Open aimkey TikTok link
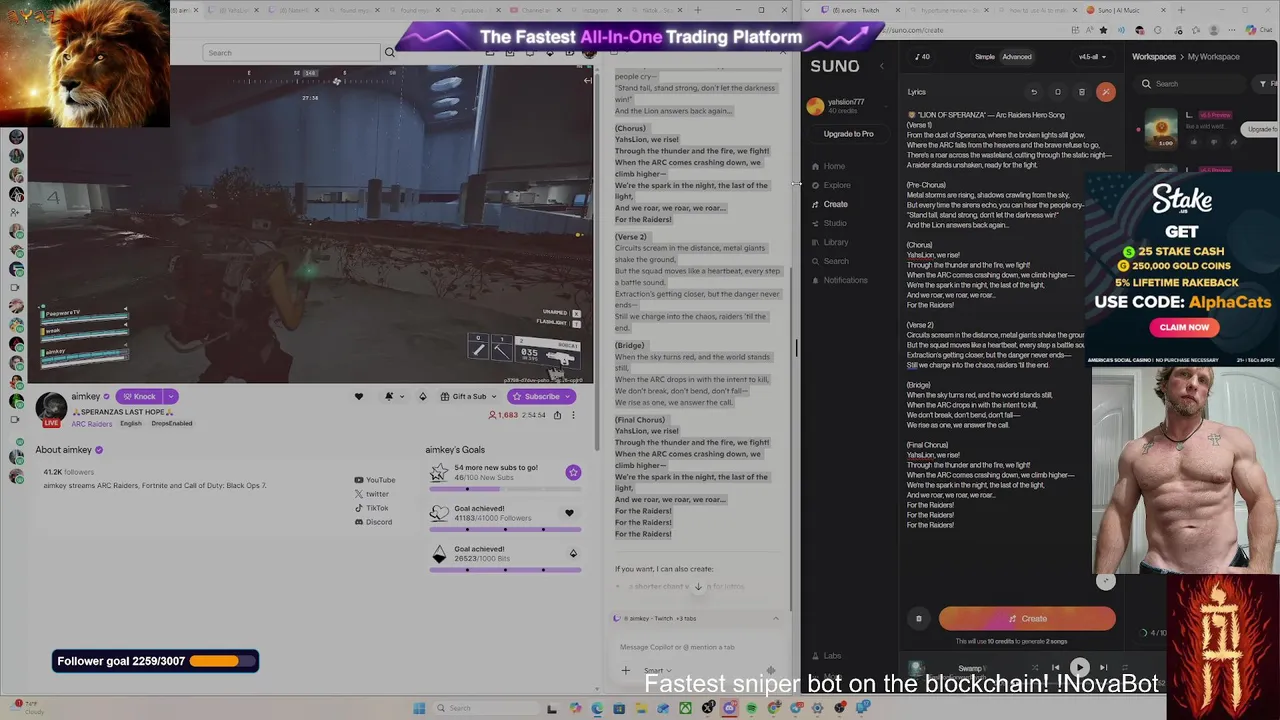 [372, 508]
